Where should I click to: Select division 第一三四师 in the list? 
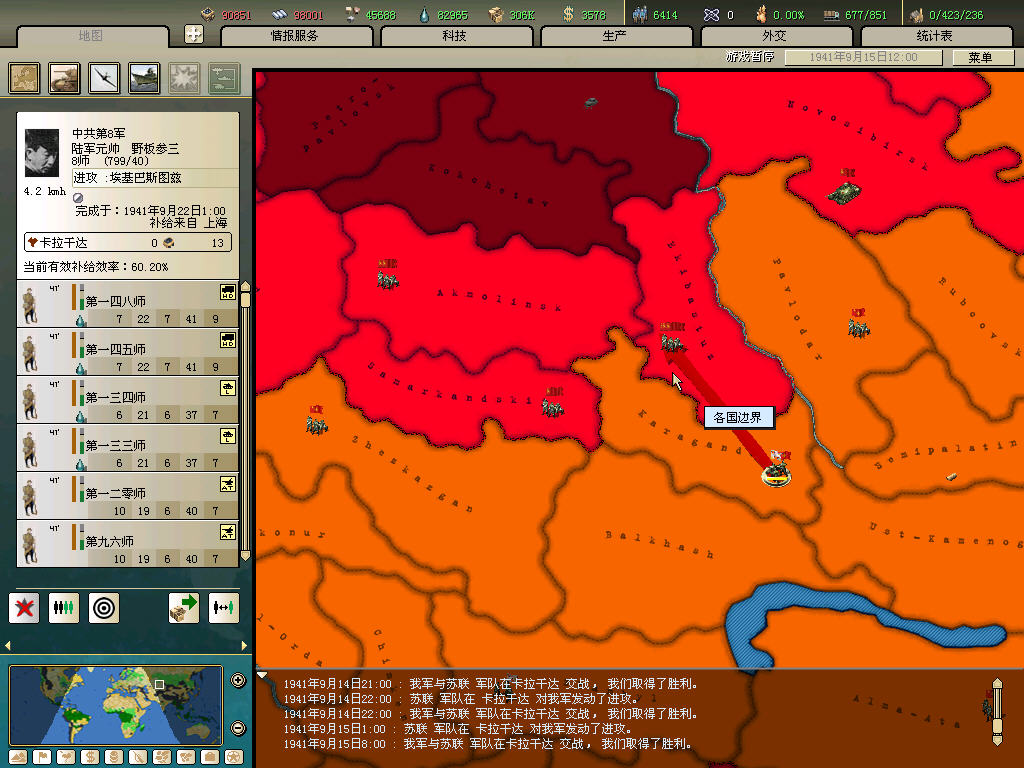click(127, 400)
